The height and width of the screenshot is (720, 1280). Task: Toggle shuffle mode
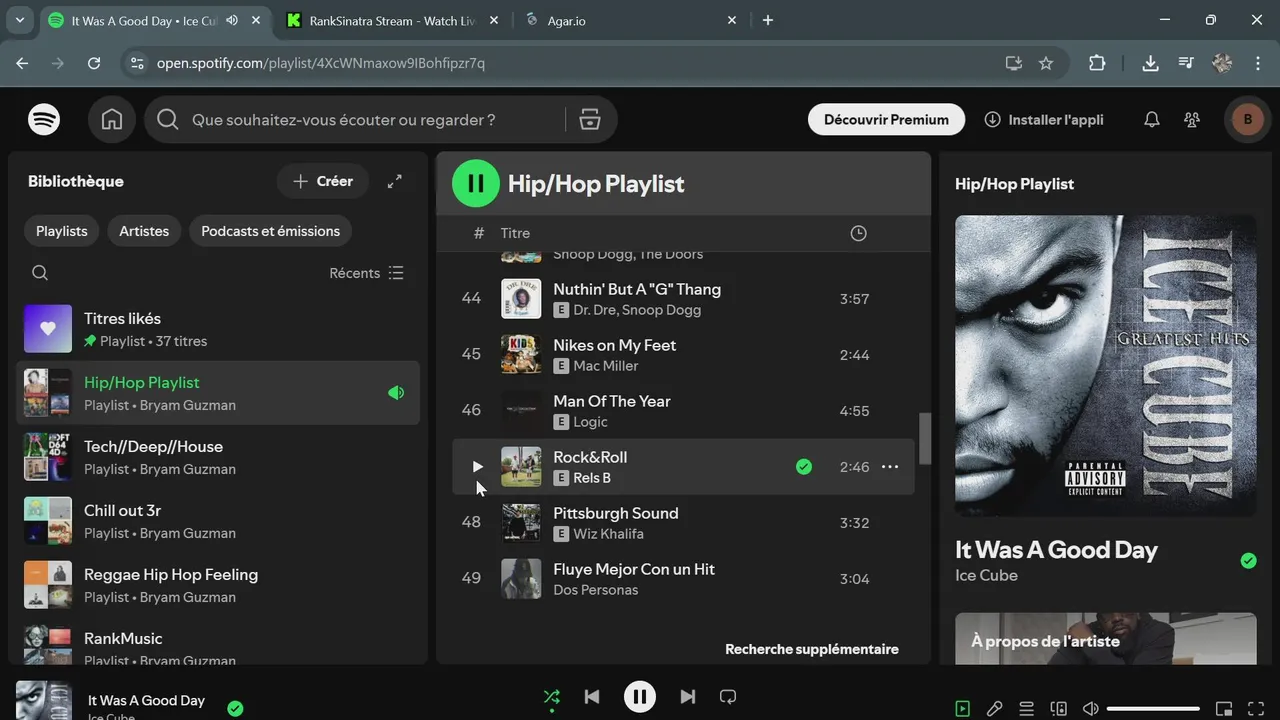point(552,697)
